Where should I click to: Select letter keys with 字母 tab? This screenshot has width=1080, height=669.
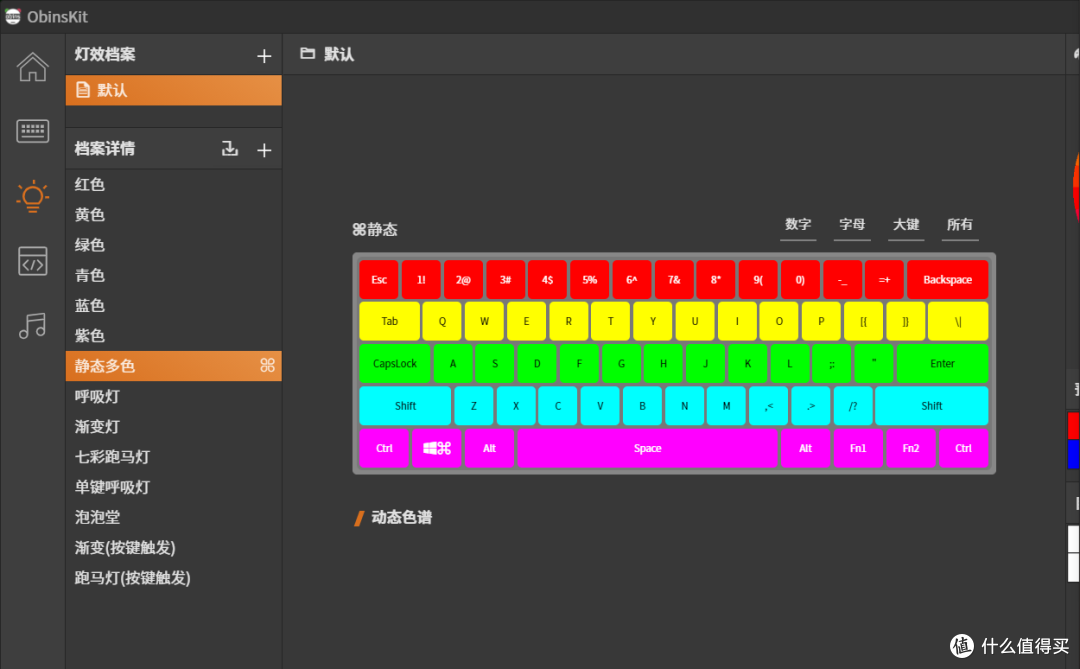852,225
